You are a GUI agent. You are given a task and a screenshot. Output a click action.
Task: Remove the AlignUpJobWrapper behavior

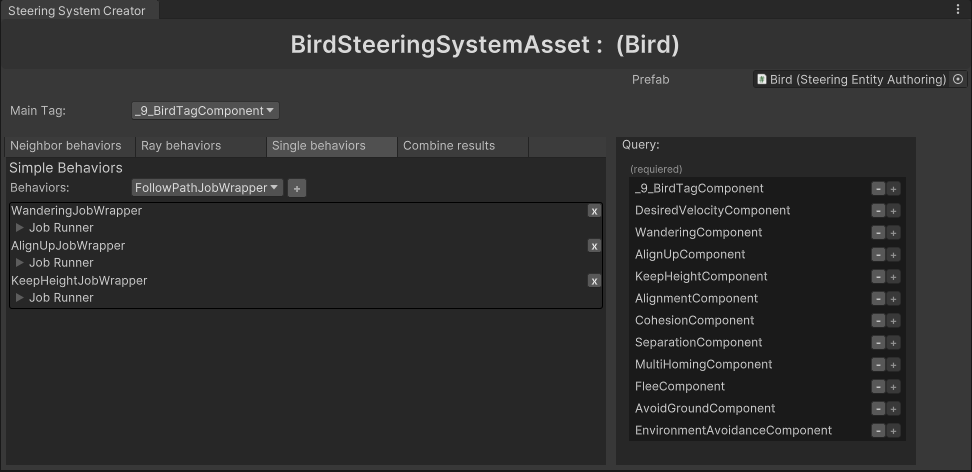click(x=594, y=246)
